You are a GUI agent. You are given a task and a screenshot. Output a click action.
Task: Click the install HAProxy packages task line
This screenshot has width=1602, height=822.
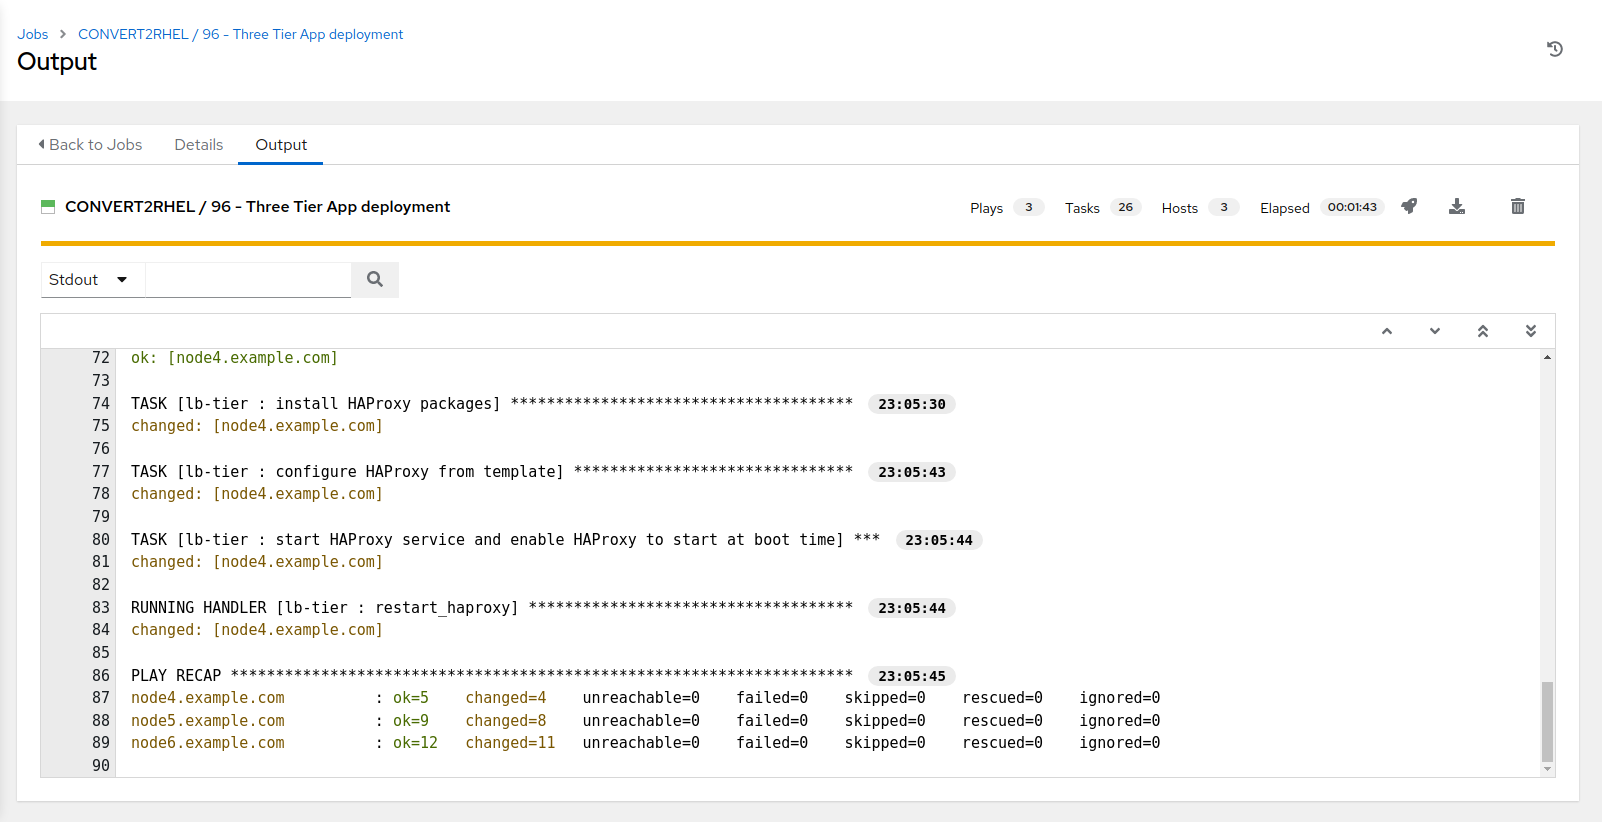pyautogui.click(x=315, y=404)
